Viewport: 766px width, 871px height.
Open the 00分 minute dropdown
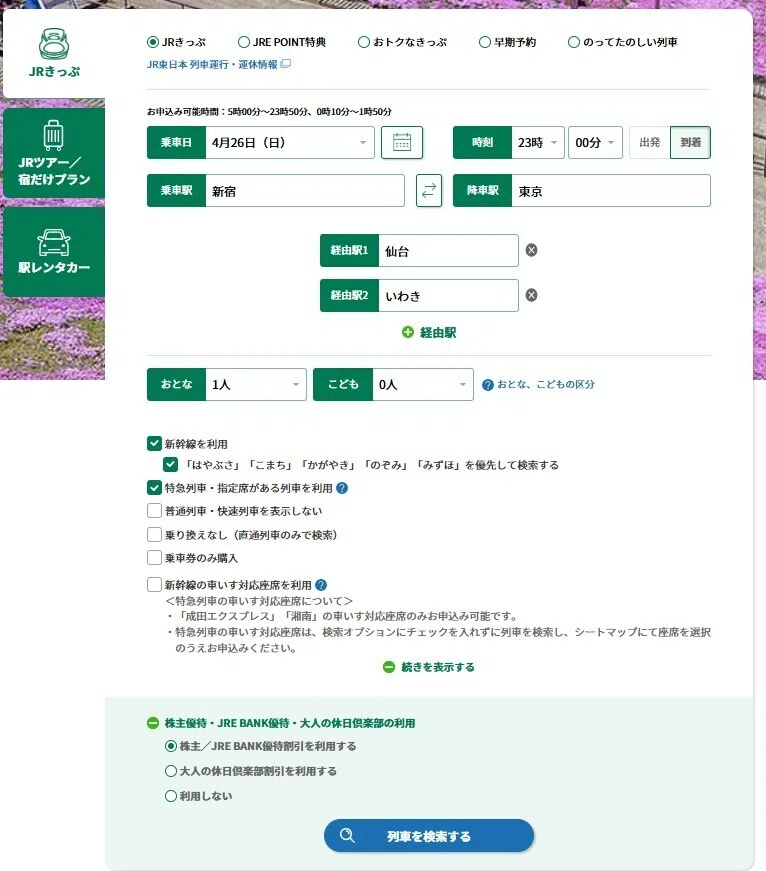click(595, 143)
